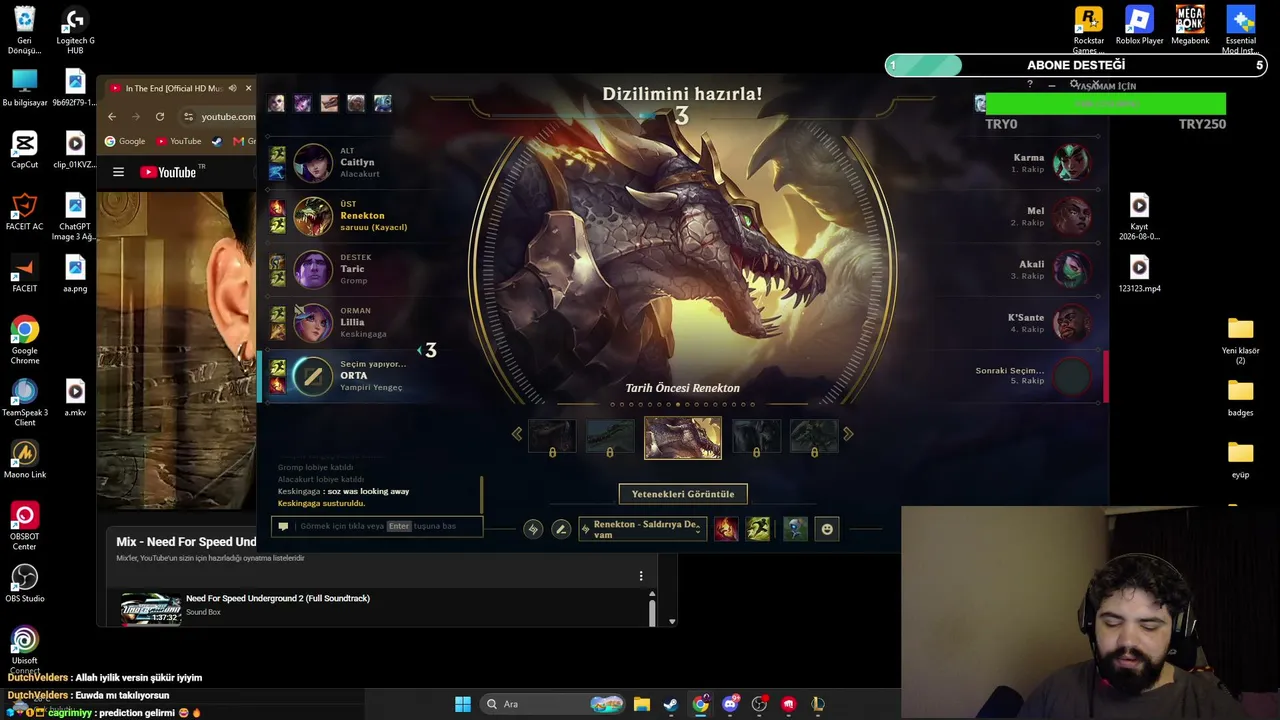Open the badges folder on desktop
1280x720 pixels.
coord(1241,397)
